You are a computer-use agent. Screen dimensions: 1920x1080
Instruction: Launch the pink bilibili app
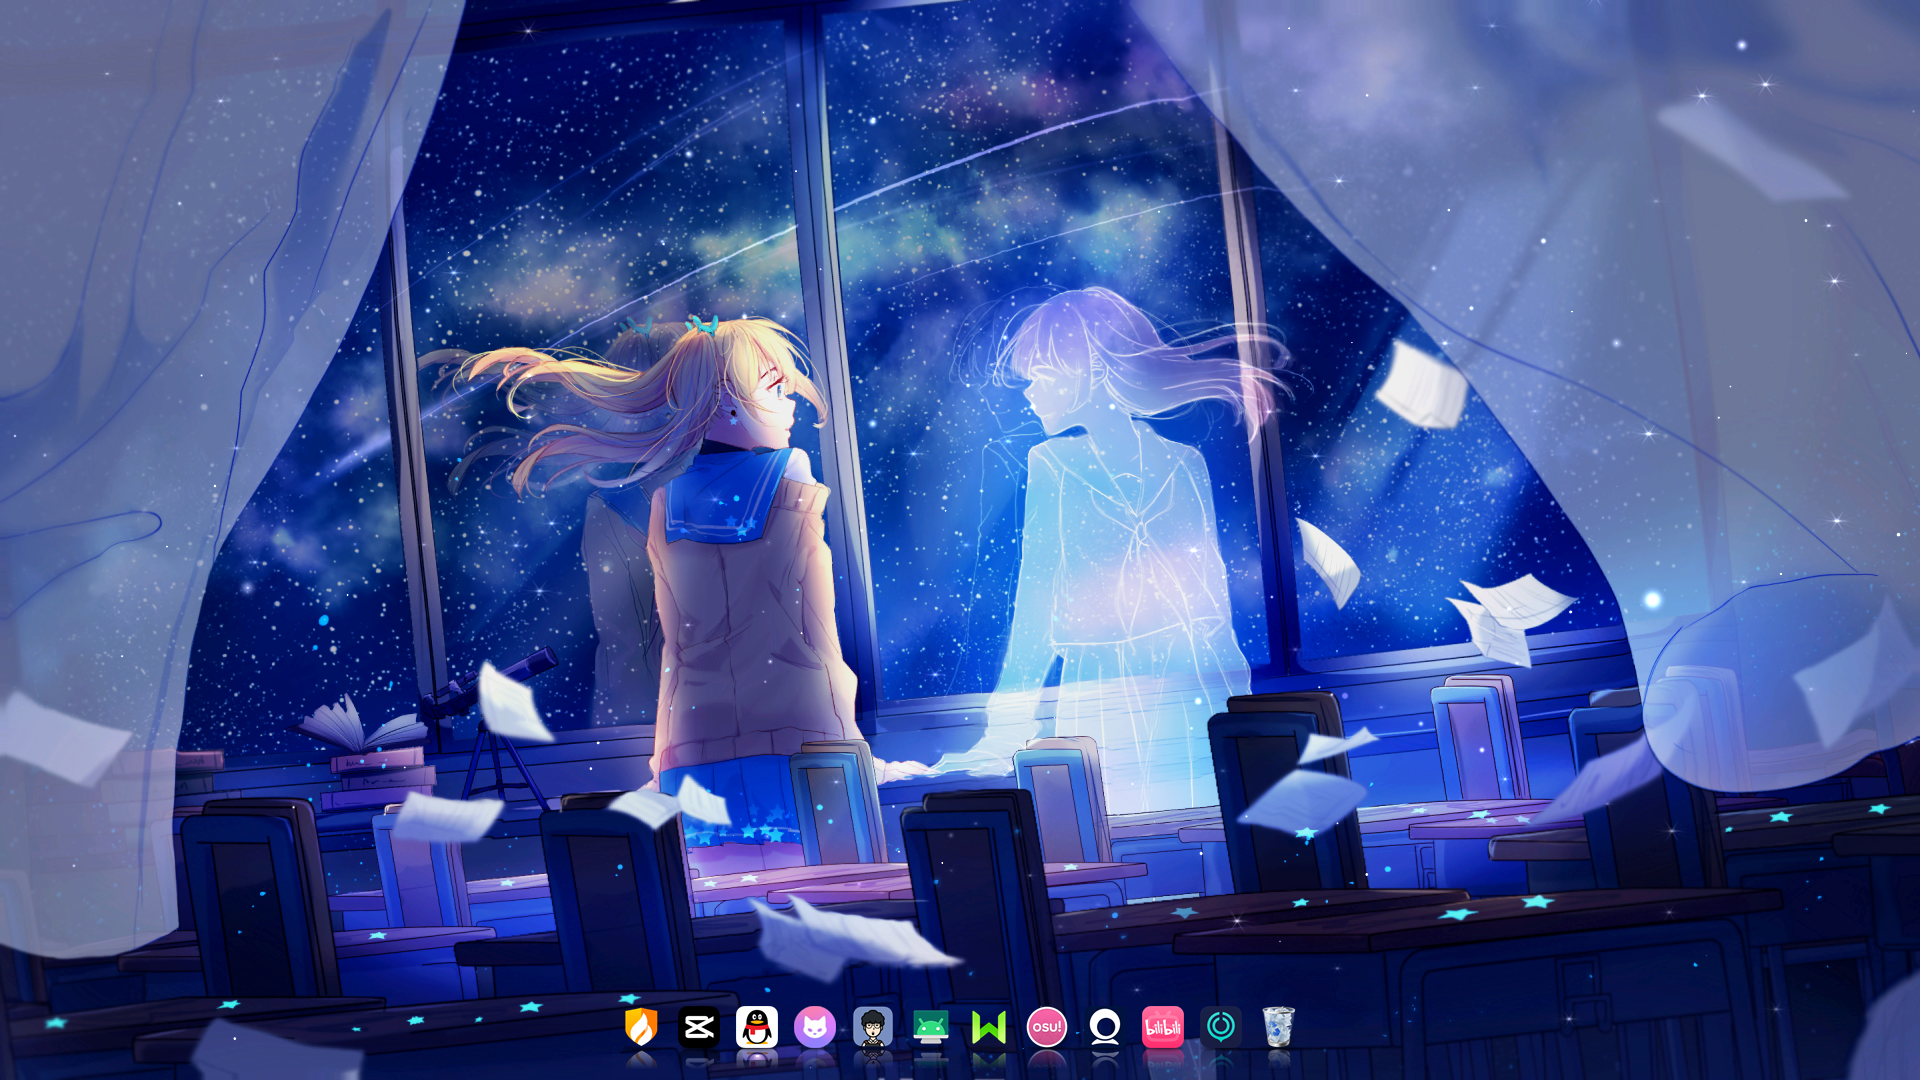click(1163, 1027)
